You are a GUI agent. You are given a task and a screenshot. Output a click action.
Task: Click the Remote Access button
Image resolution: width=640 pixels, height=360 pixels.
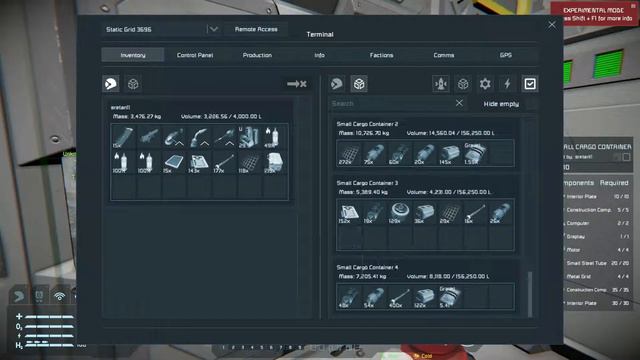pos(256,29)
